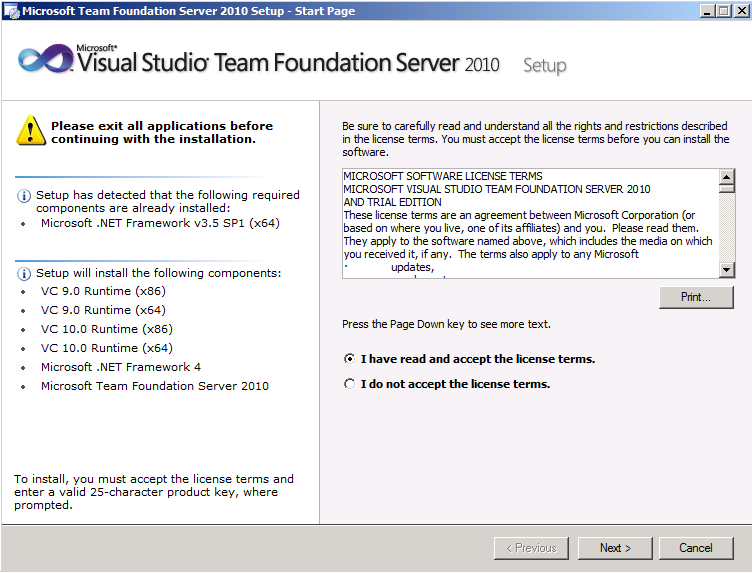Close the setup window
The height and width of the screenshot is (573, 752).
point(740,11)
